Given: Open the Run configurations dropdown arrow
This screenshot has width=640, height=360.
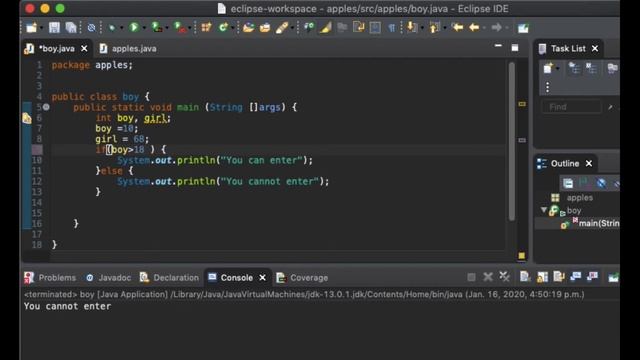Looking at the screenshot, I should pyautogui.click(x=144, y=28).
